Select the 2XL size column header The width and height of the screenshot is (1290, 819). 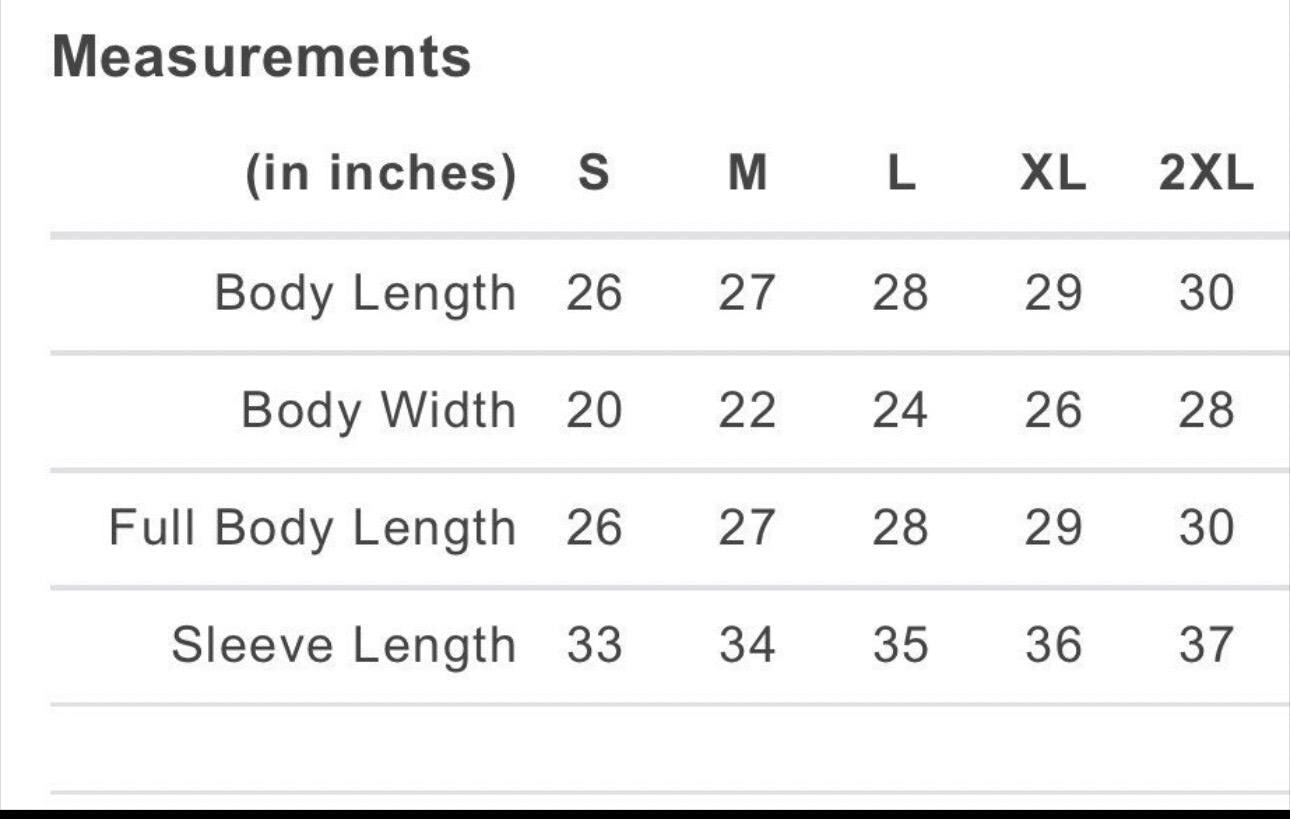coord(1206,175)
